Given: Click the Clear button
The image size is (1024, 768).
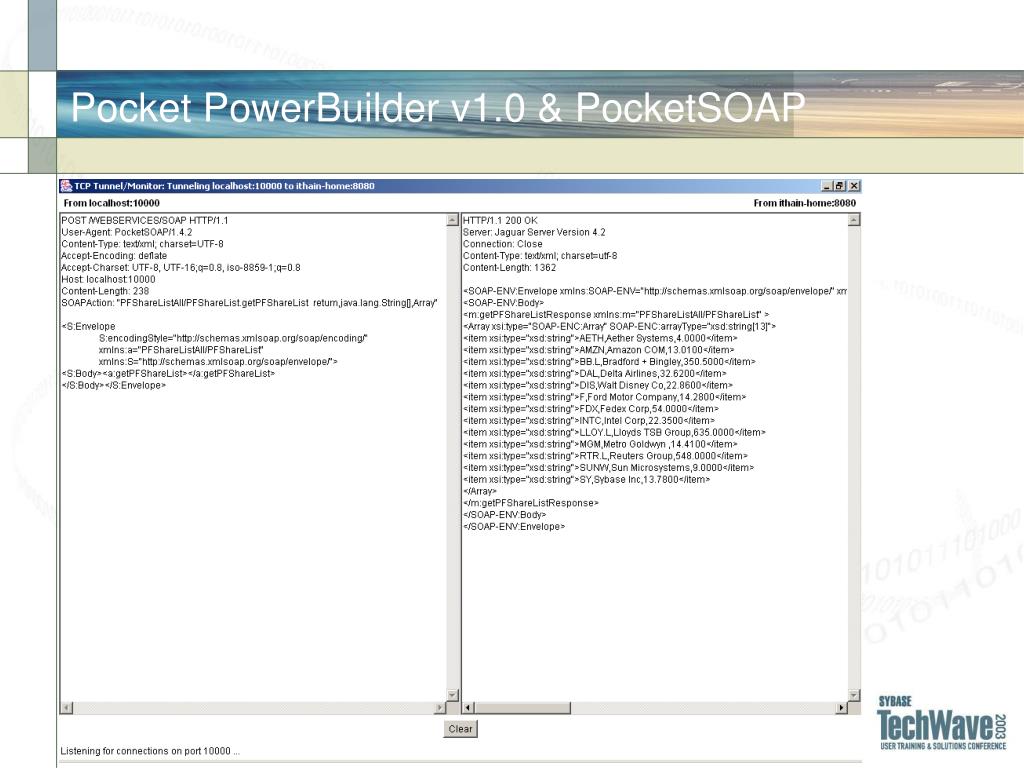Looking at the screenshot, I should tap(460, 729).
